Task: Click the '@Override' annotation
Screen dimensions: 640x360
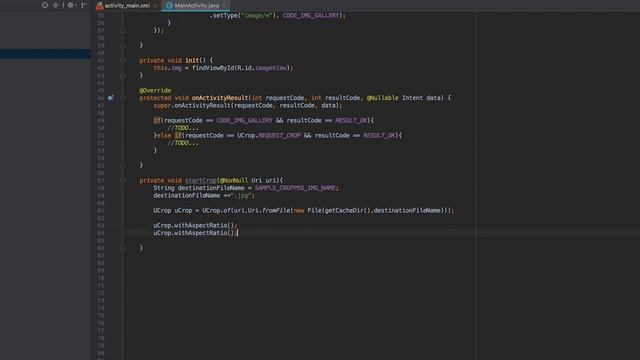Action: click(155, 90)
